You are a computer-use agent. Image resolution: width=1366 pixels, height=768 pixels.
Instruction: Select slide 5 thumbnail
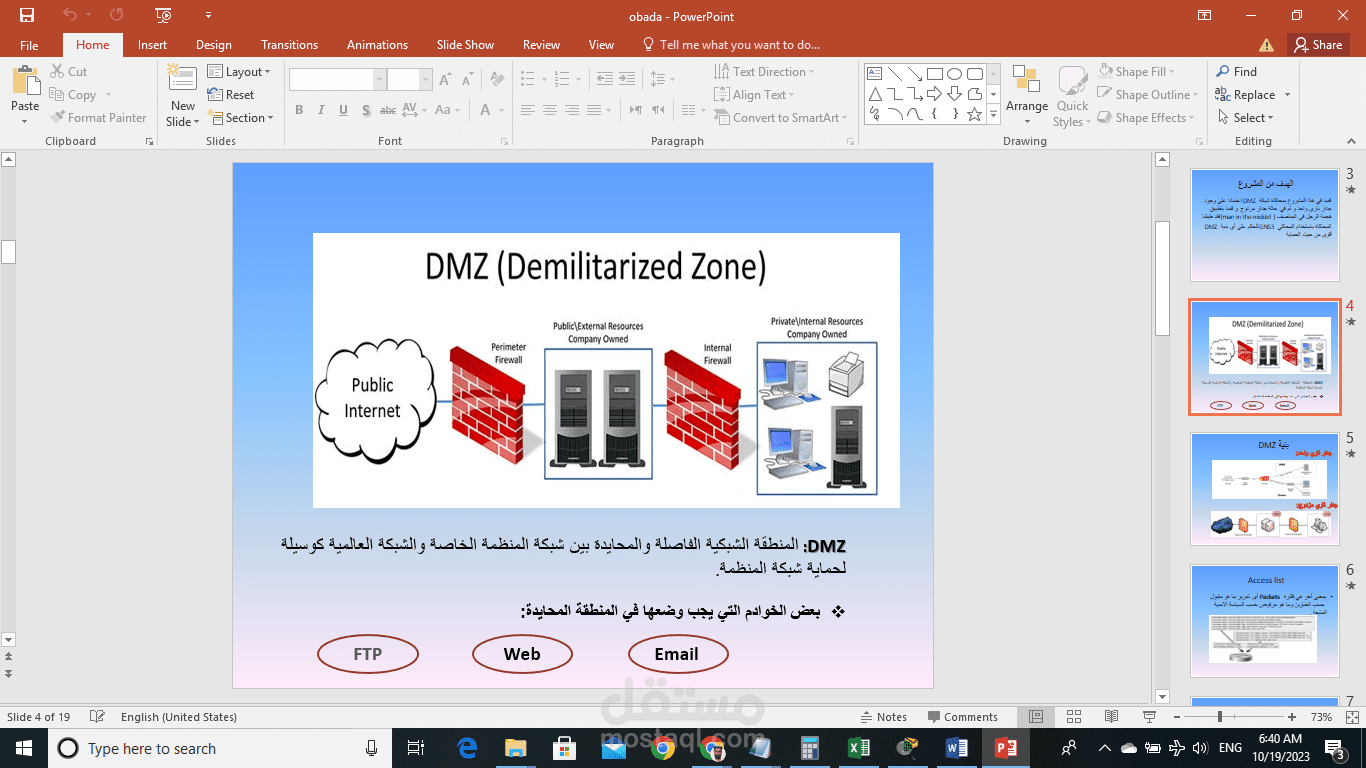[1264, 489]
